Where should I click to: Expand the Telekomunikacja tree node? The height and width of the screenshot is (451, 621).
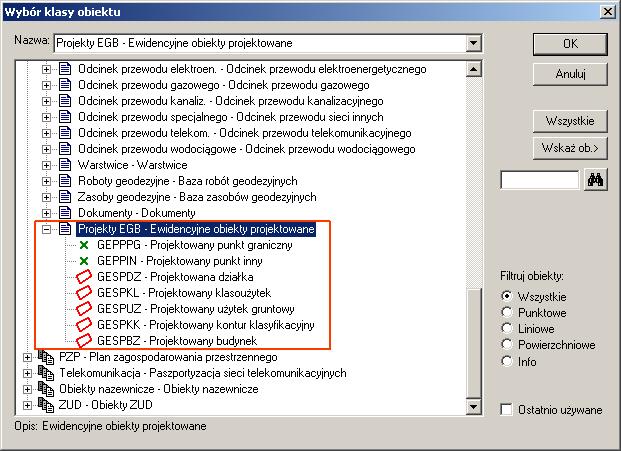click(x=27, y=373)
